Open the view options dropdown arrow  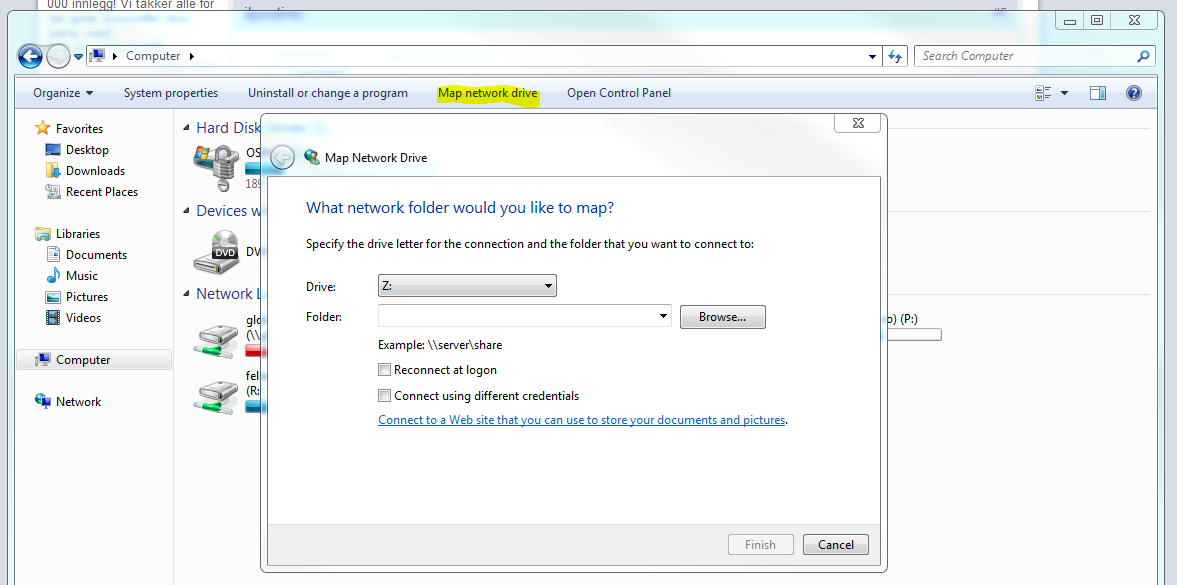coord(1064,93)
